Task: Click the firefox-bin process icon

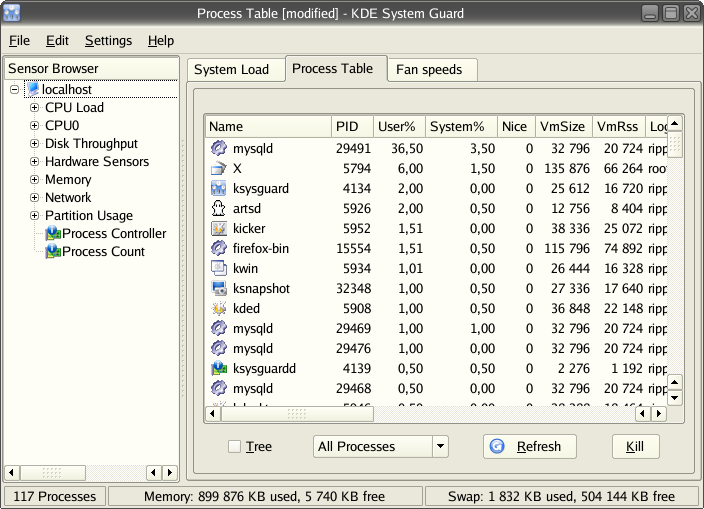Action: tap(219, 248)
